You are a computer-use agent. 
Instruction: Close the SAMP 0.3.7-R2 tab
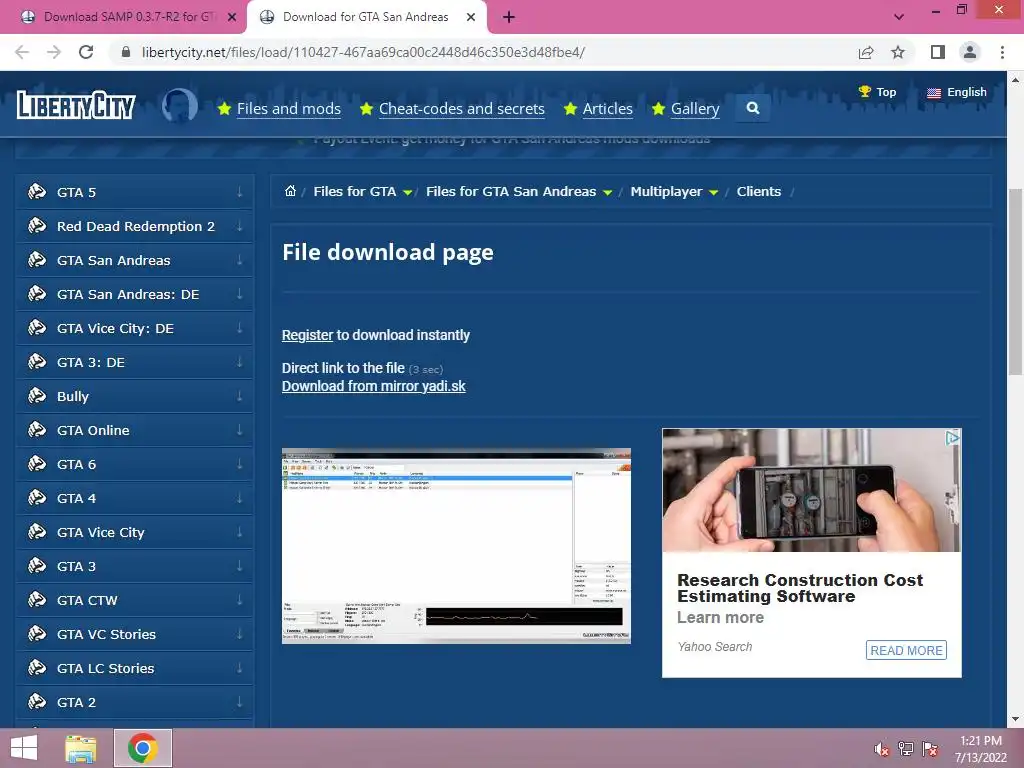[x=232, y=18]
